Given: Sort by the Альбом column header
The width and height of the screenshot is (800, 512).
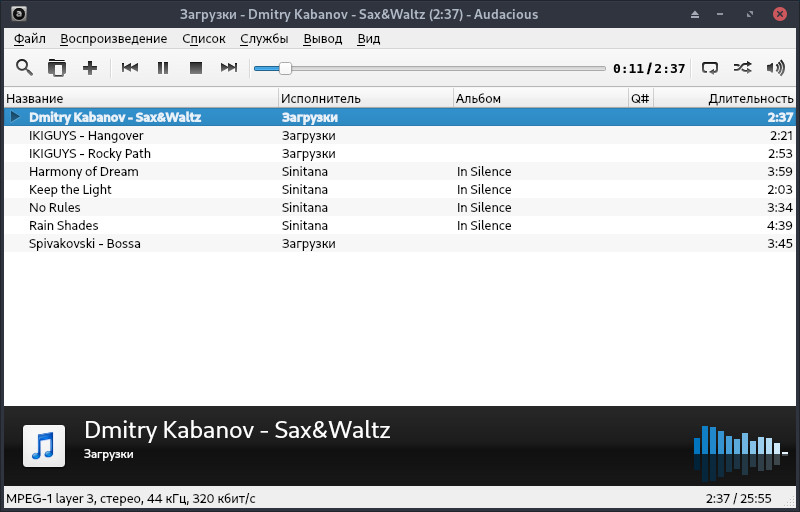Looking at the screenshot, I should click(541, 98).
